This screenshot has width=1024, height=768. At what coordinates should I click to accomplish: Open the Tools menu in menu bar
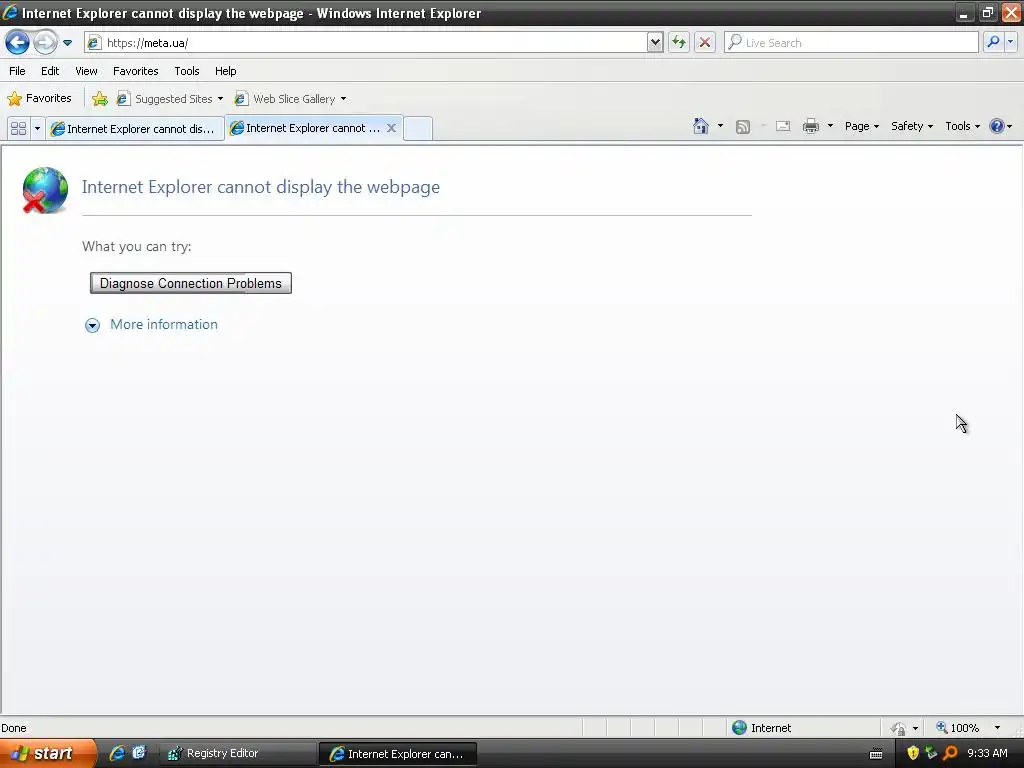coord(187,71)
